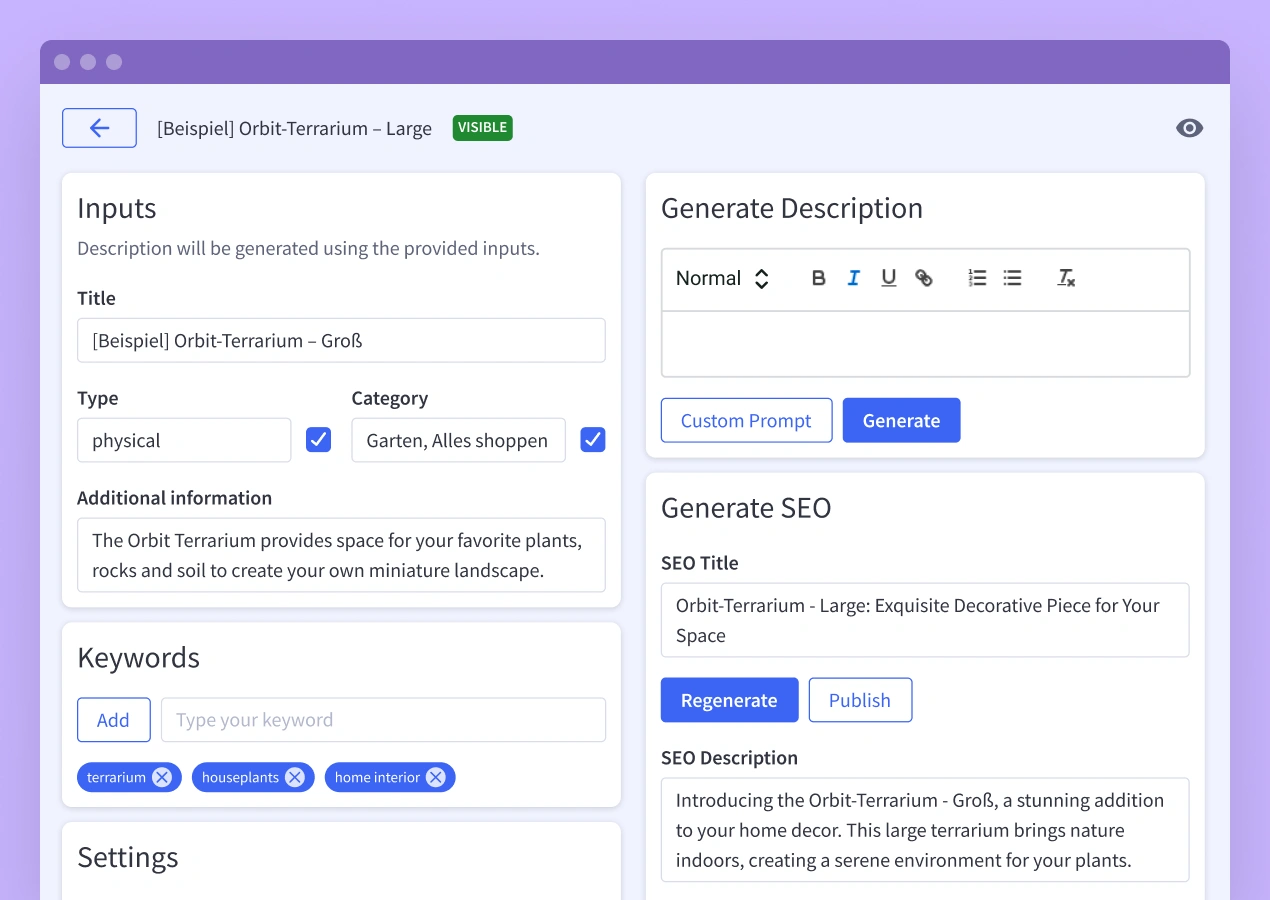The width and height of the screenshot is (1270, 900).
Task: Go back using the arrow button
Action: tap(99, 127)
